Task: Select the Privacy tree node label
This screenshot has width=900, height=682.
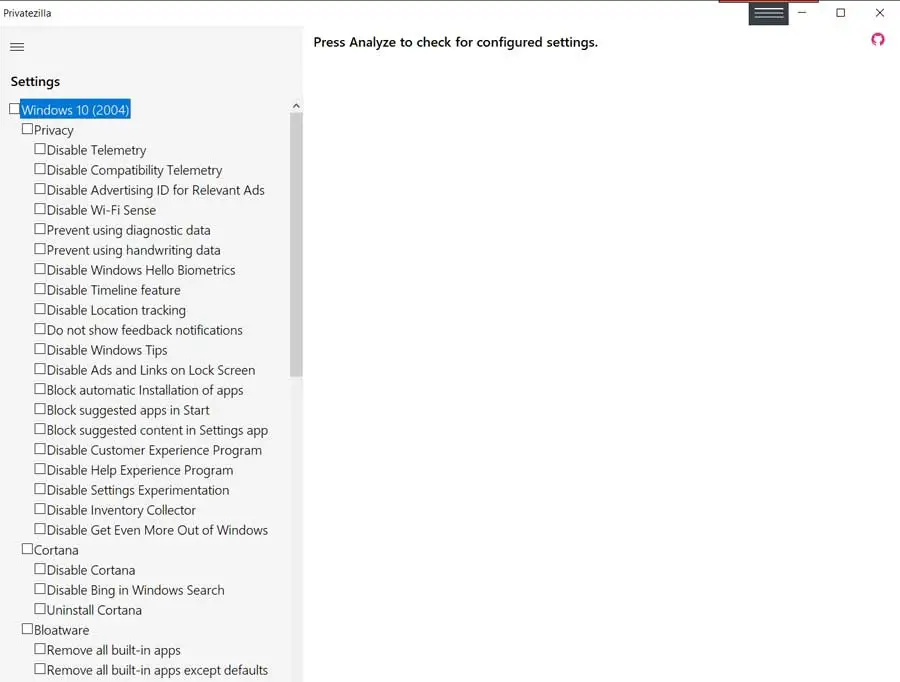Action: point(53,130)
